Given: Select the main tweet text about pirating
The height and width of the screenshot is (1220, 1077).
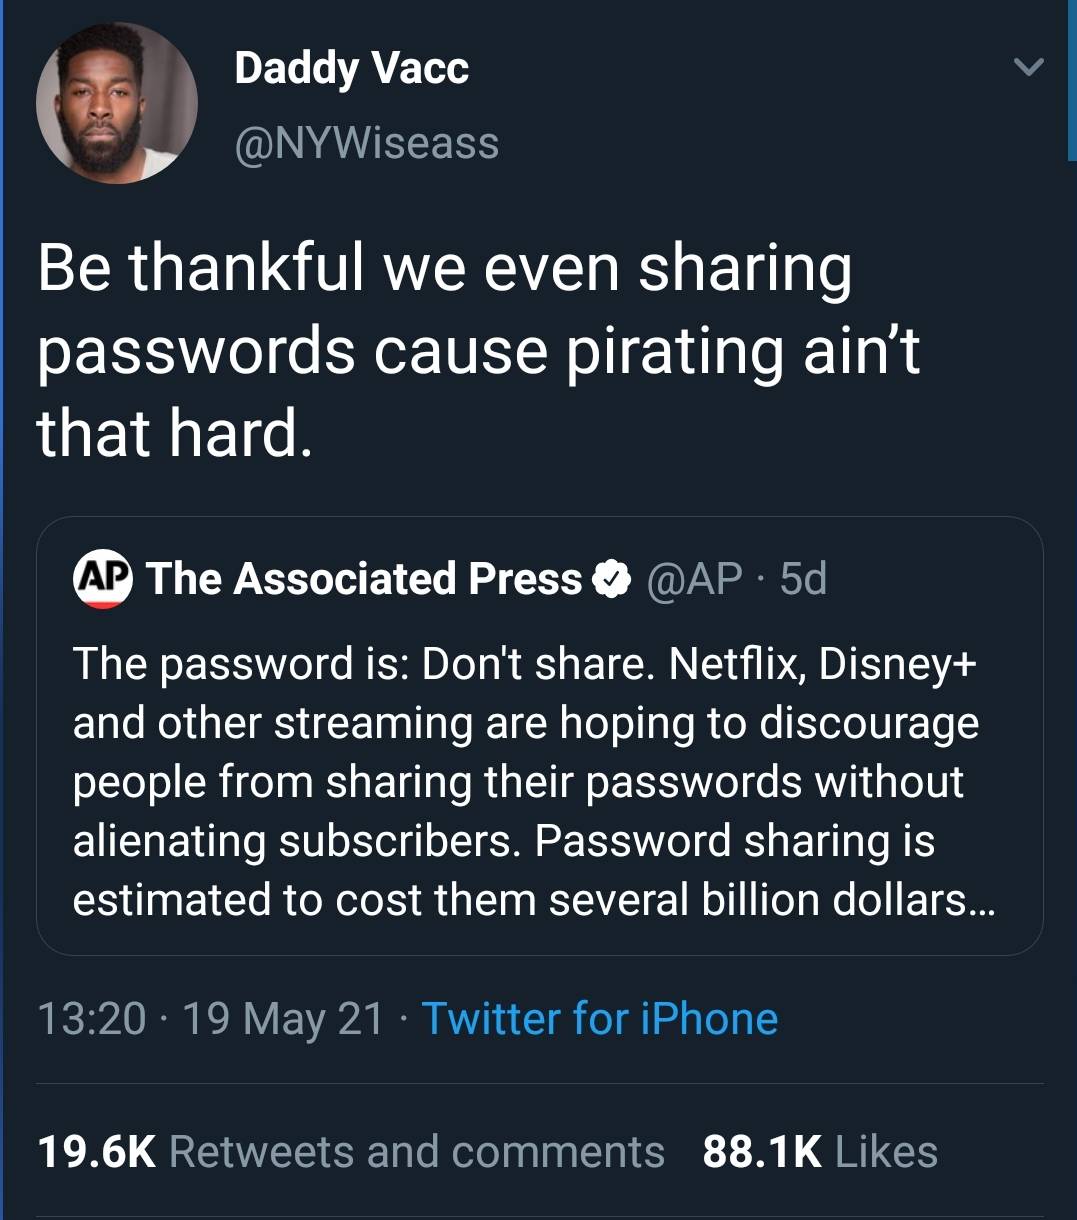Looking at the screenshot, I should (x=480, y=348).
